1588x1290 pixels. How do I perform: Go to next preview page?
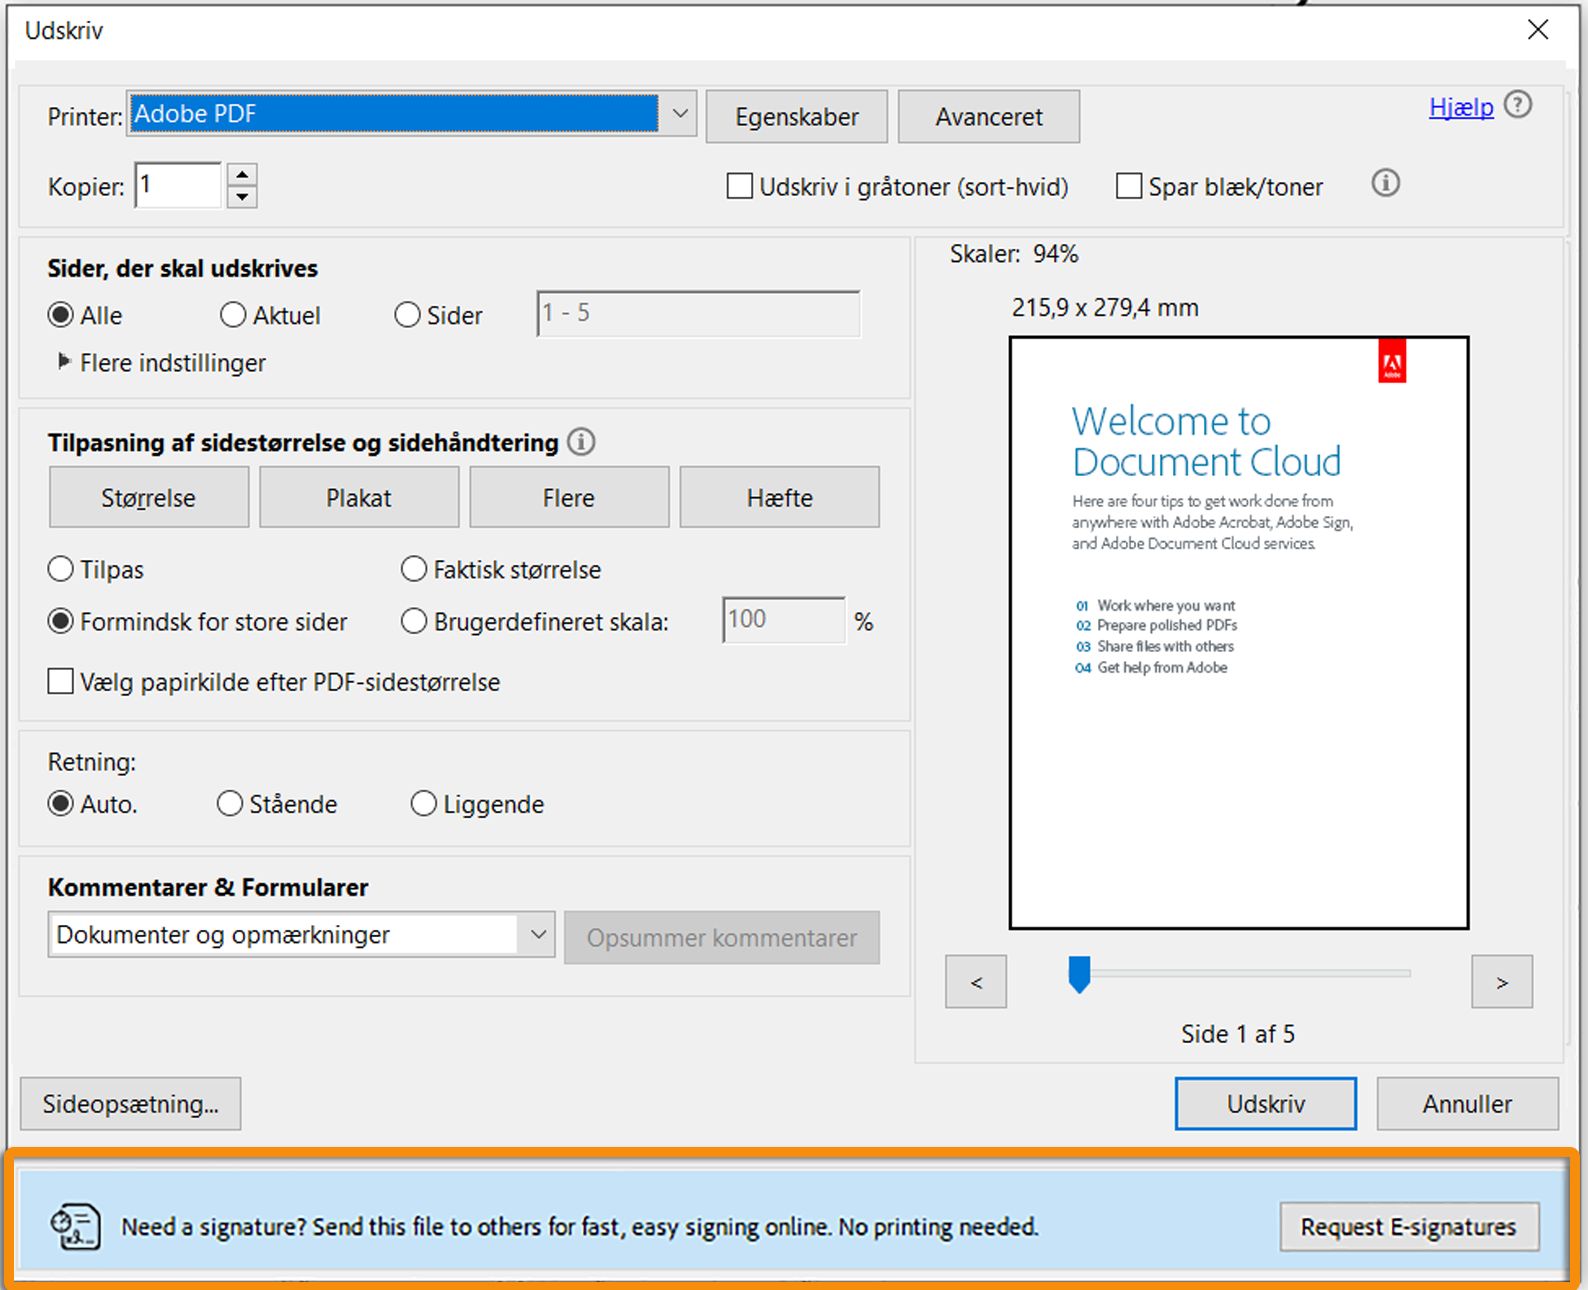(x=1502, y=982)
